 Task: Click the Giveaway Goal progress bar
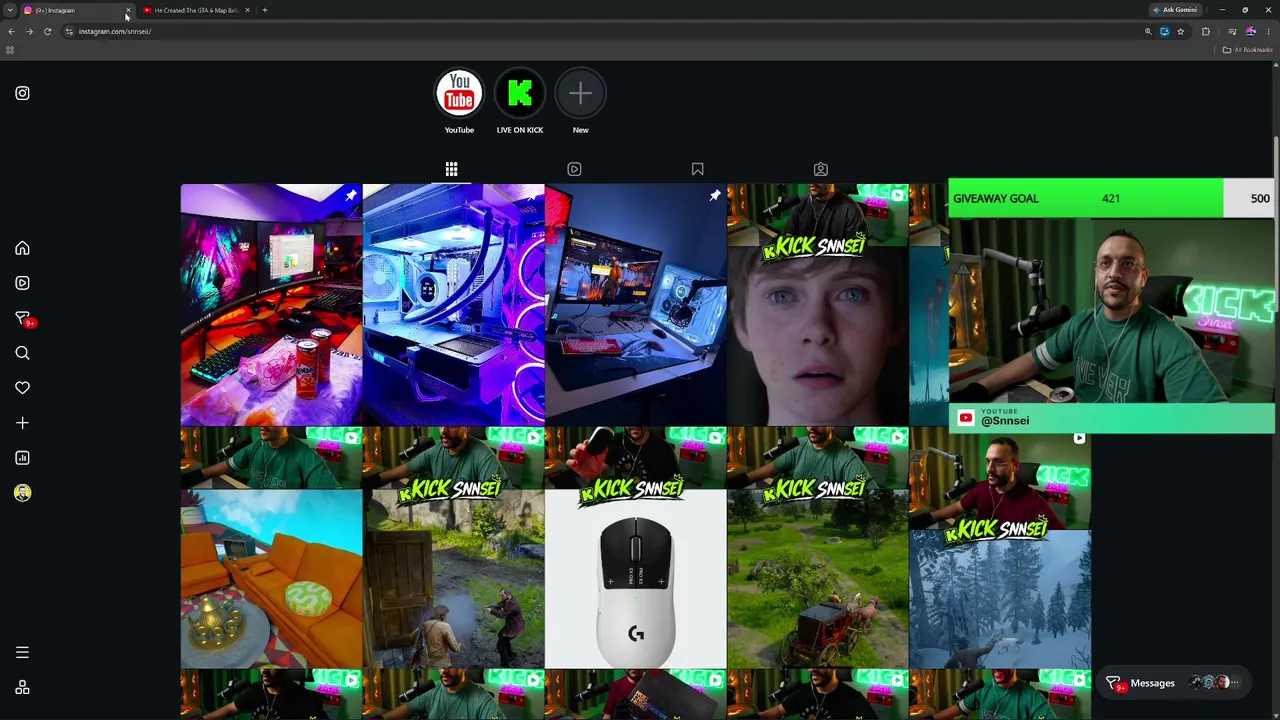point(1111,198)
